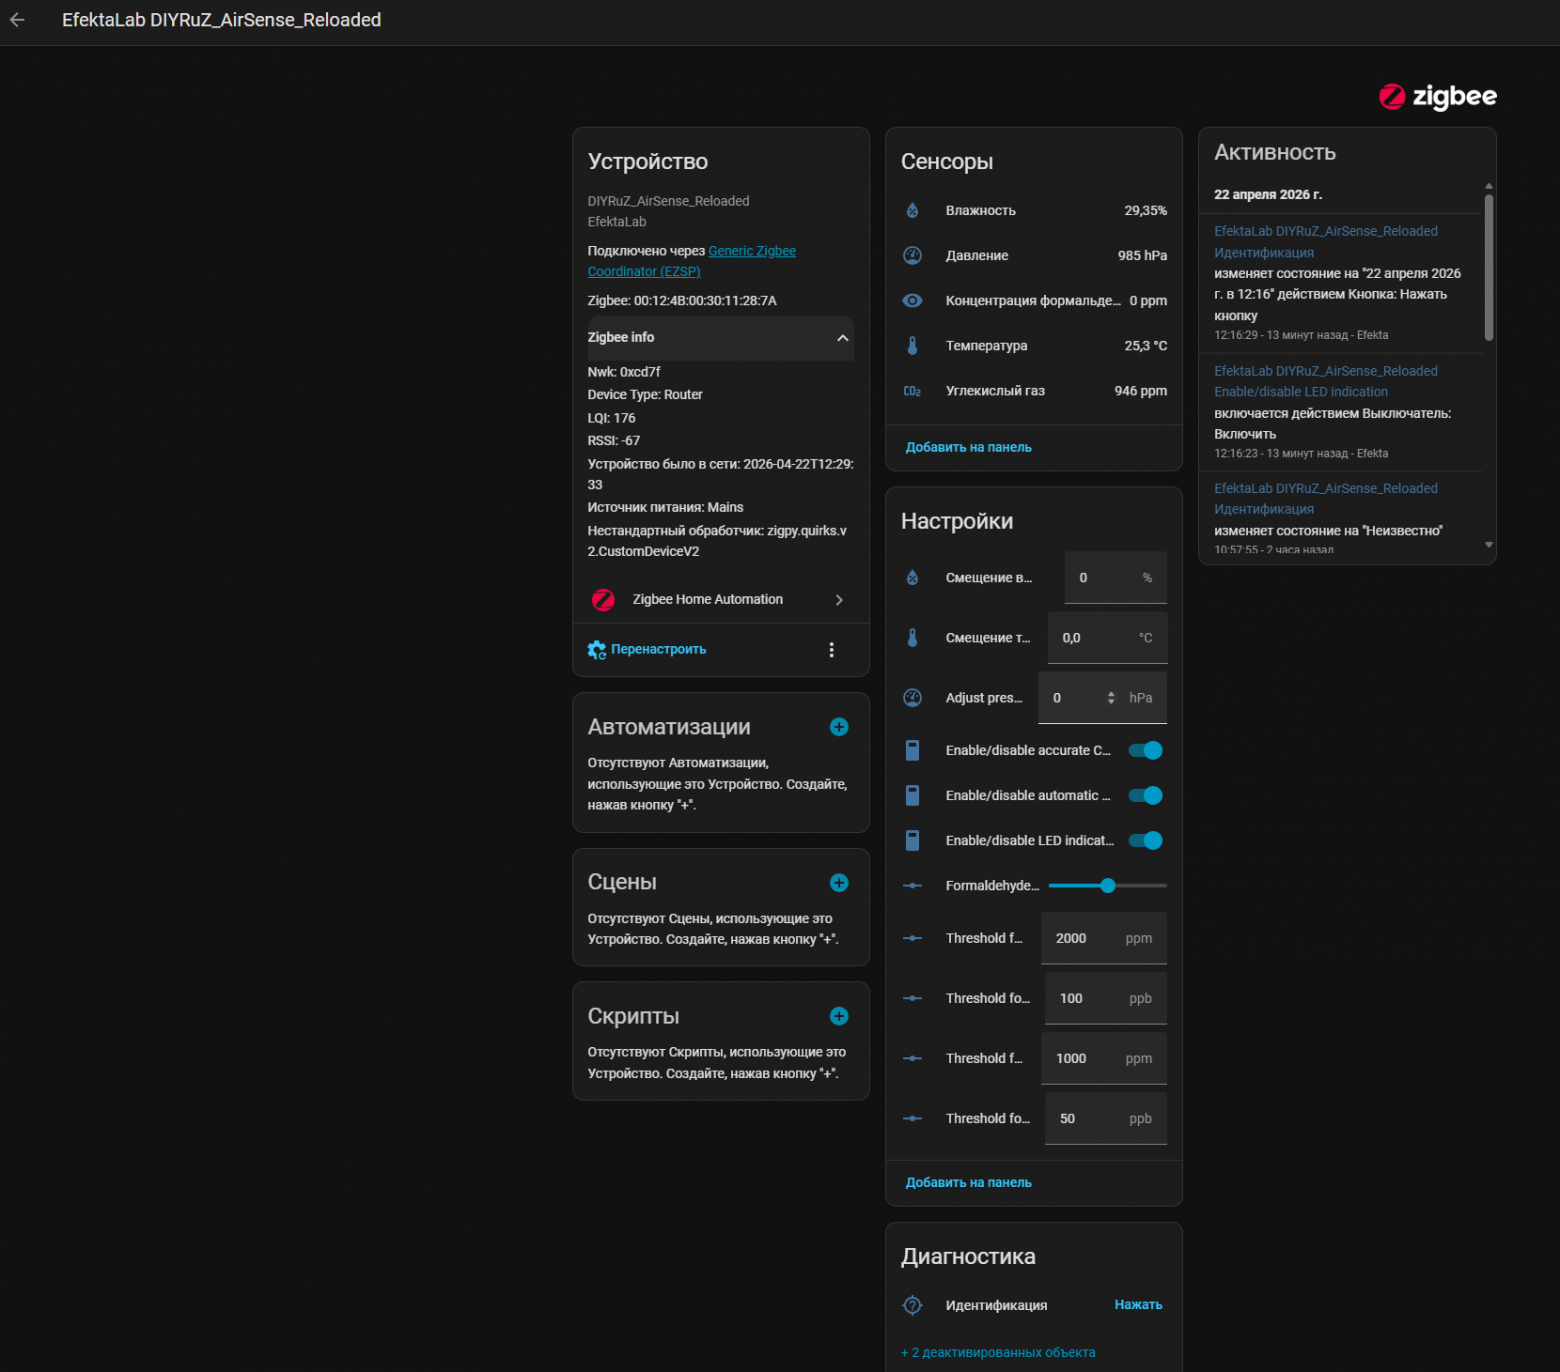Click the Adjust pressure hPa input

click(1102, 698)
